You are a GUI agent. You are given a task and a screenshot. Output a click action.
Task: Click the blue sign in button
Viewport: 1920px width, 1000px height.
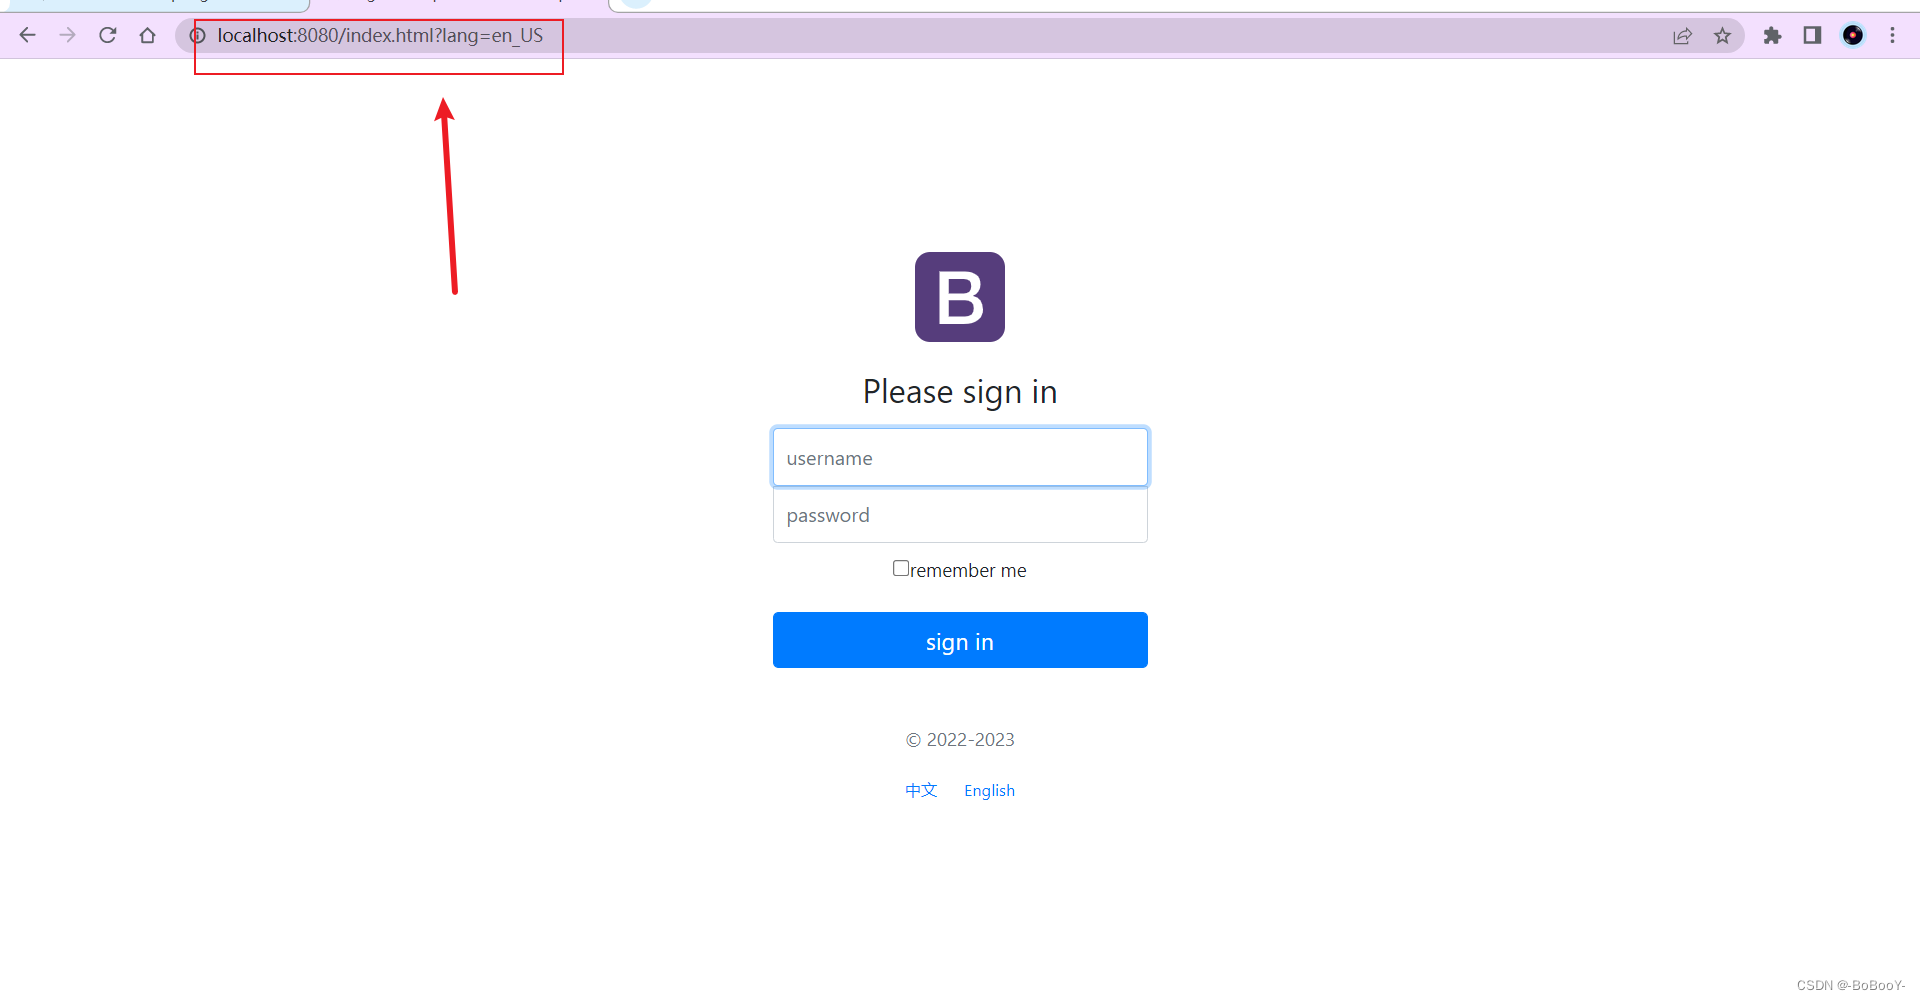pyautogui.click(x=960, y=640)
